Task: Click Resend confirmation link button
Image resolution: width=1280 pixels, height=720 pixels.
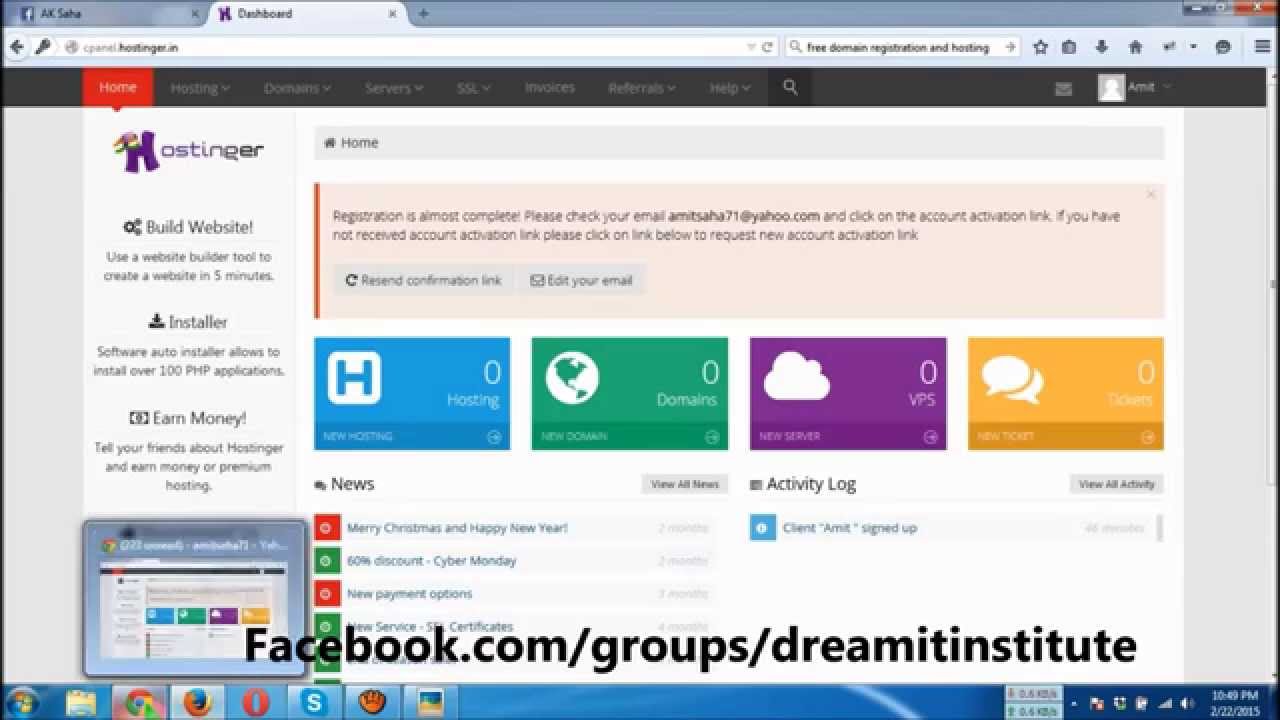Action: (424, 281)
